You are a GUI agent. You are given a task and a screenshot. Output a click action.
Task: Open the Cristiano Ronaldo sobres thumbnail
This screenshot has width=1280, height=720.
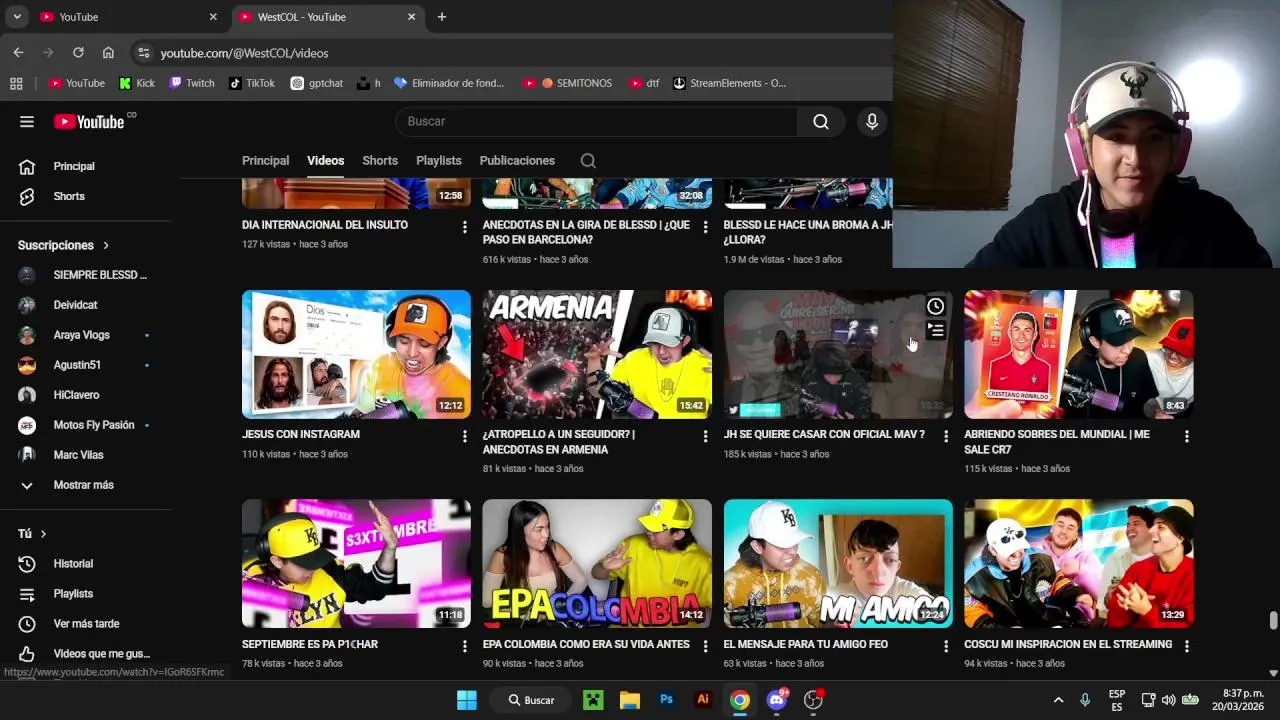coord(1079,354)
